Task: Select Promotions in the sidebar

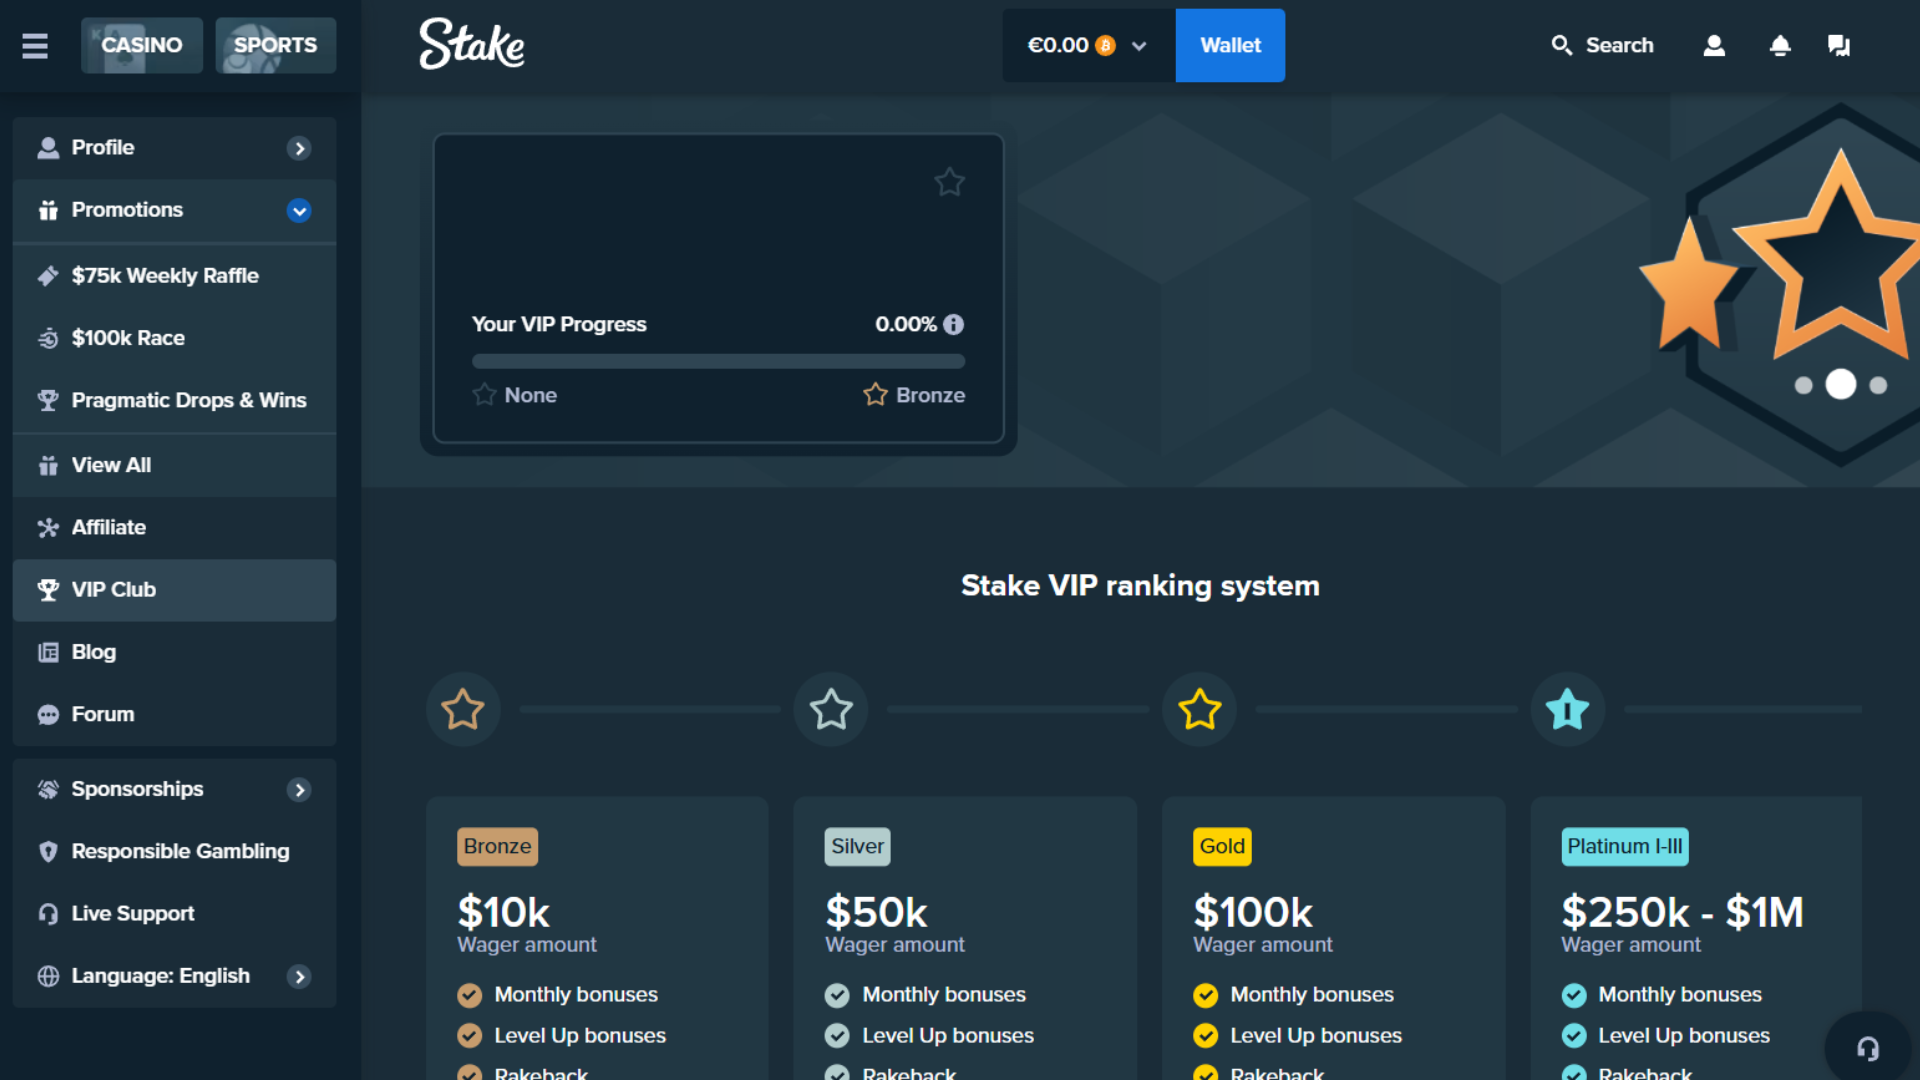Action: tap(174, 210)
